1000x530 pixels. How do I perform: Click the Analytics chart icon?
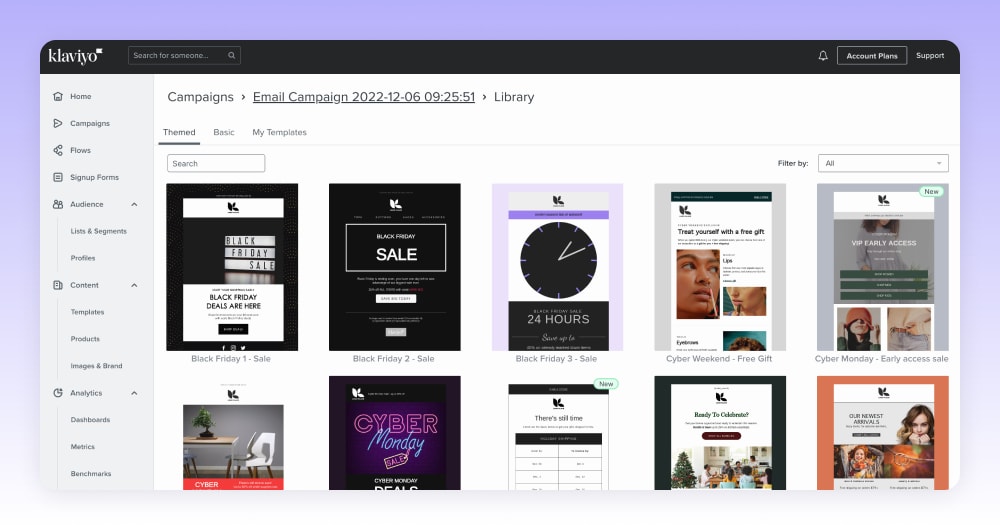(x=58, y=393)
